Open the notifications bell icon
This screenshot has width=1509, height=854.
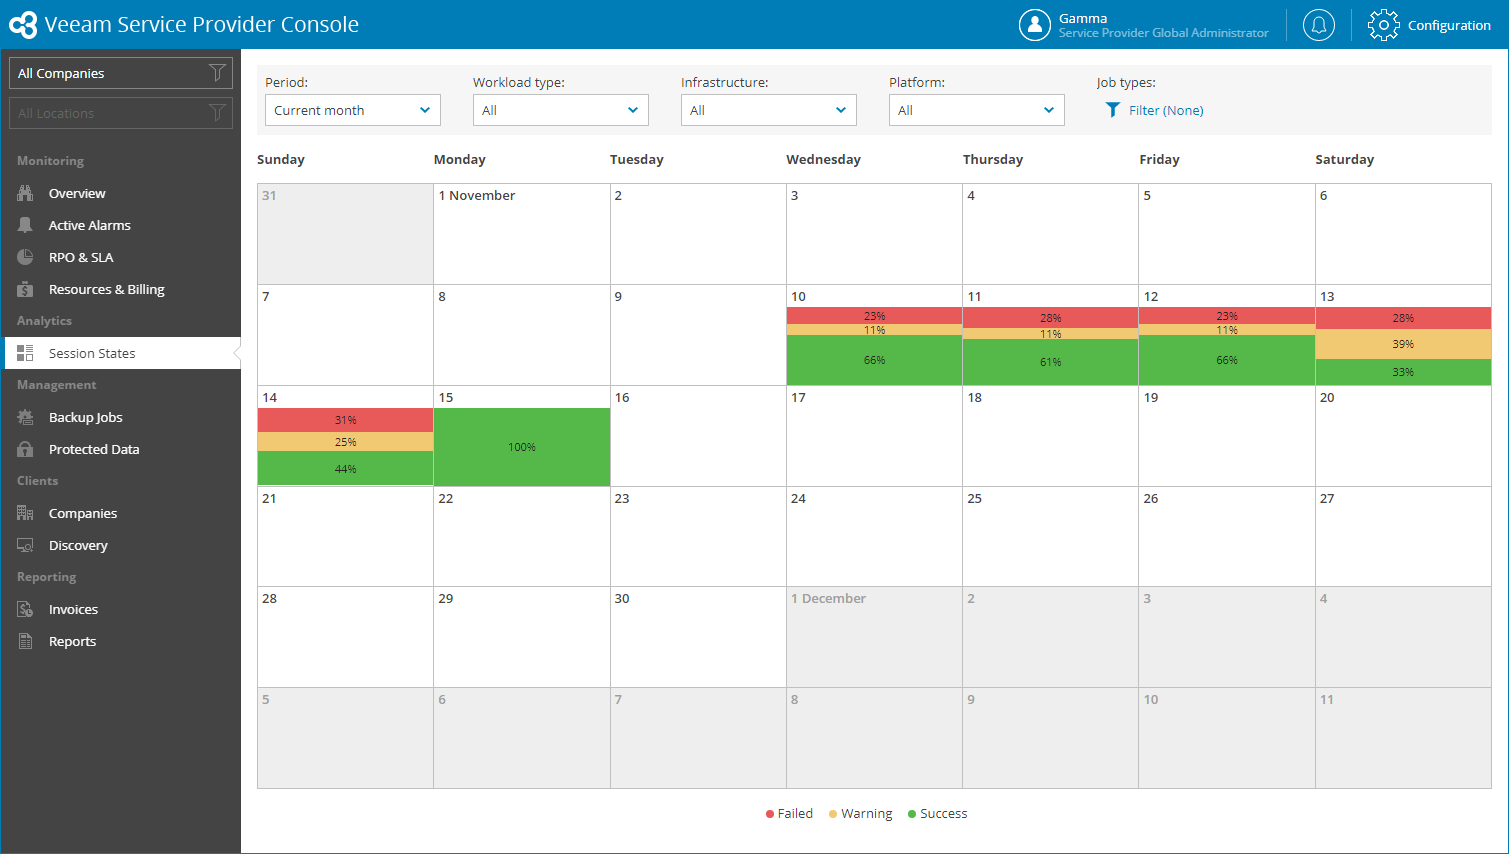1319,25
